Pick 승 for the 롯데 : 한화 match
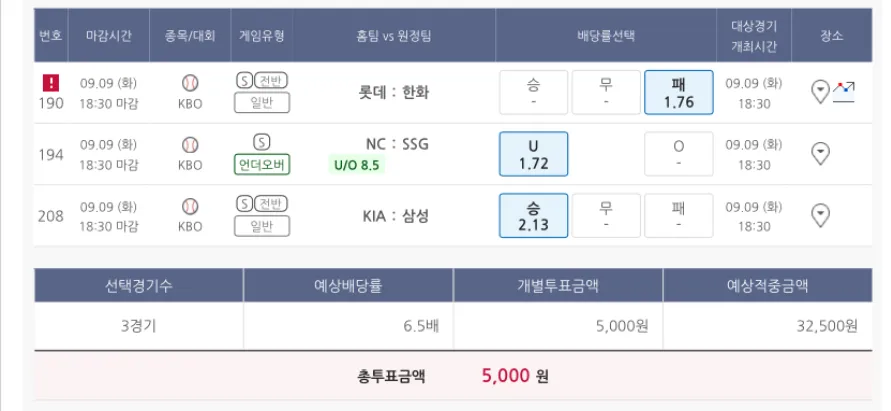 (533, 92)
